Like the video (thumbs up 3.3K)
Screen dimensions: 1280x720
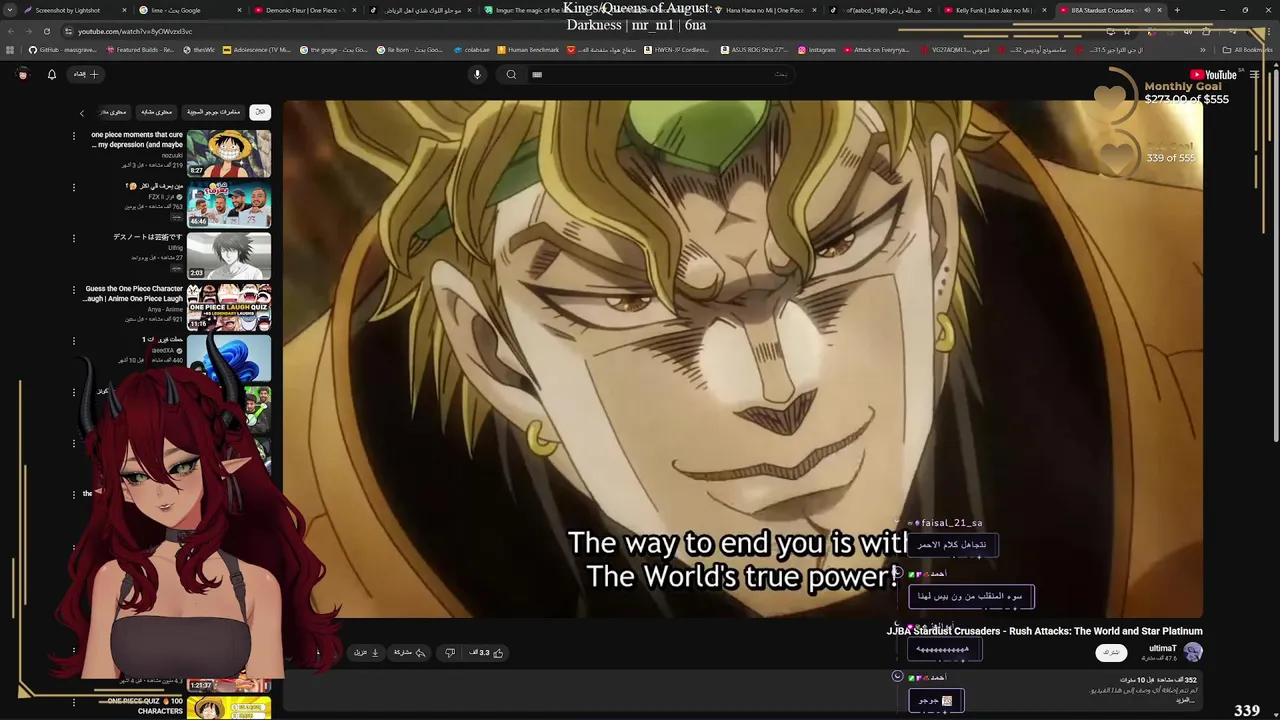[x=486, y=653]
